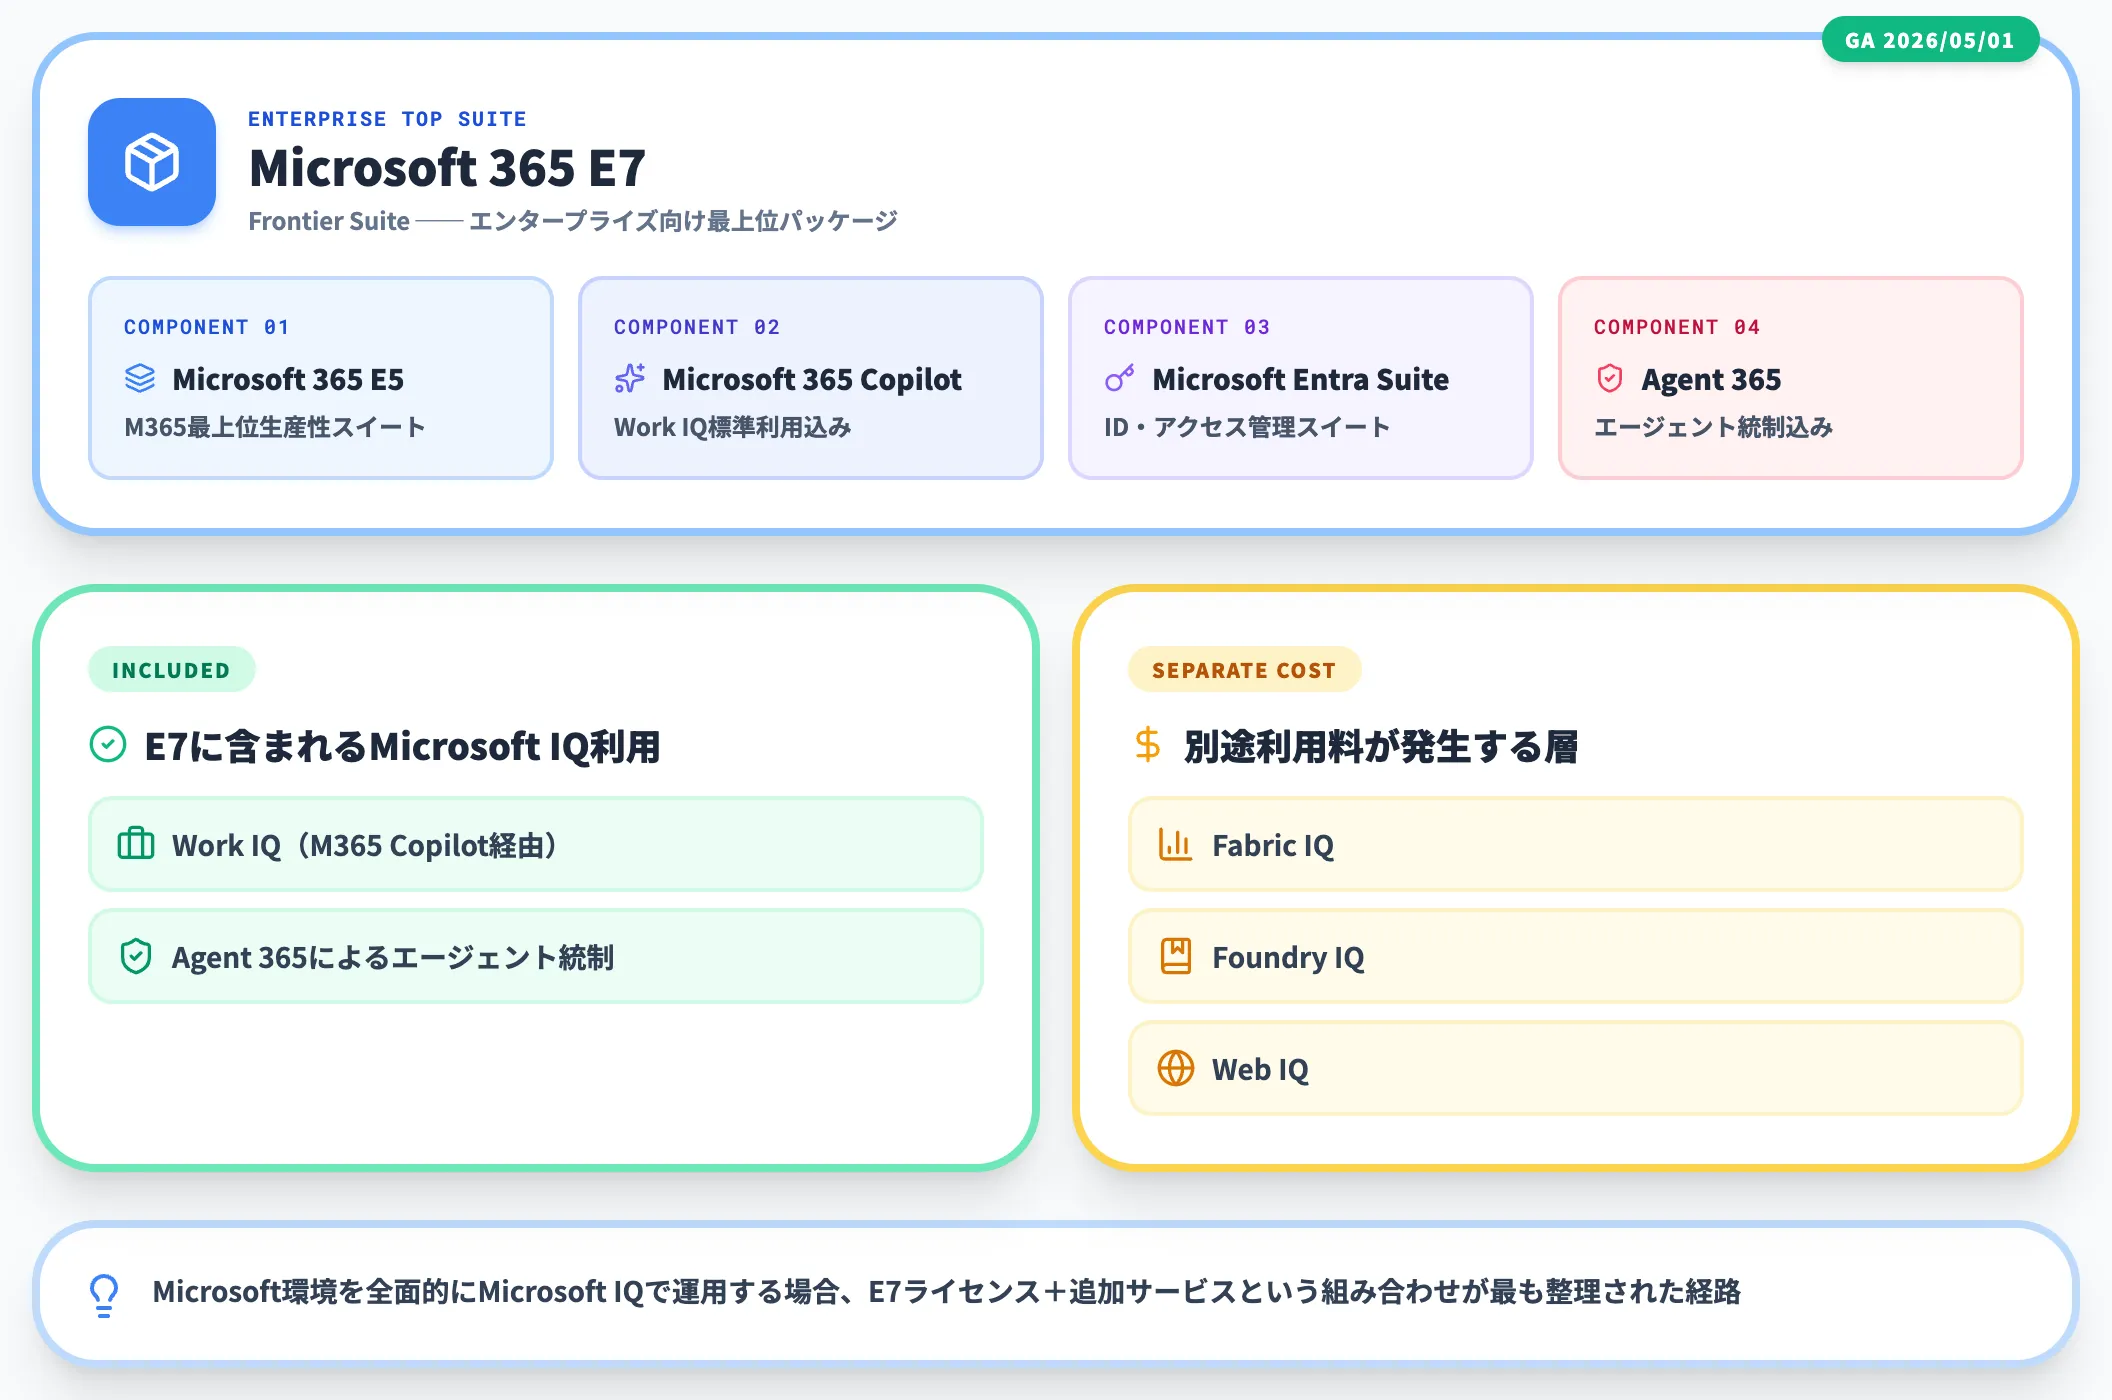This screenshot has width=2112, height=1400.
Task: Click the COMPONENT 04 label
Action: click(x=1677, y=327)
